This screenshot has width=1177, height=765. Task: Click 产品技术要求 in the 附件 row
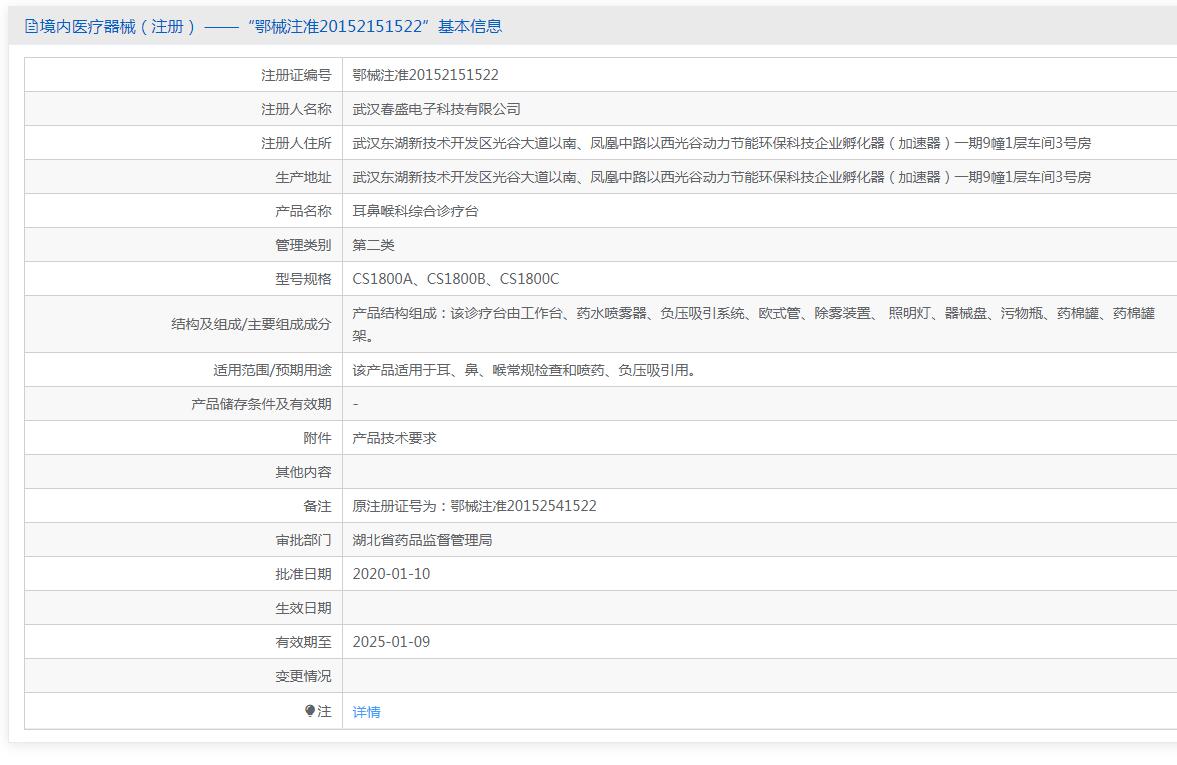click(394, 438)
